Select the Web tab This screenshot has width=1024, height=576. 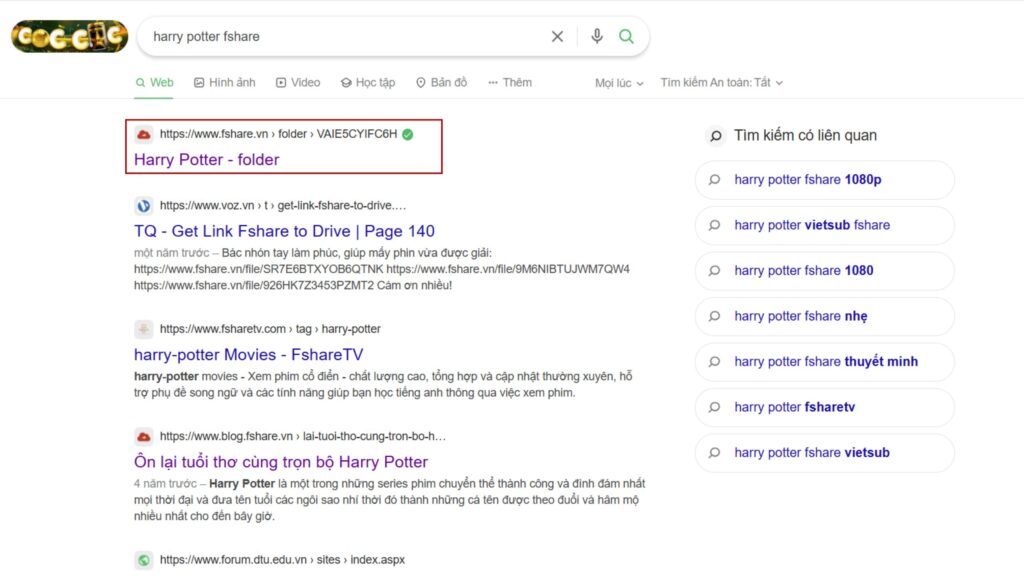coord(154,82)
